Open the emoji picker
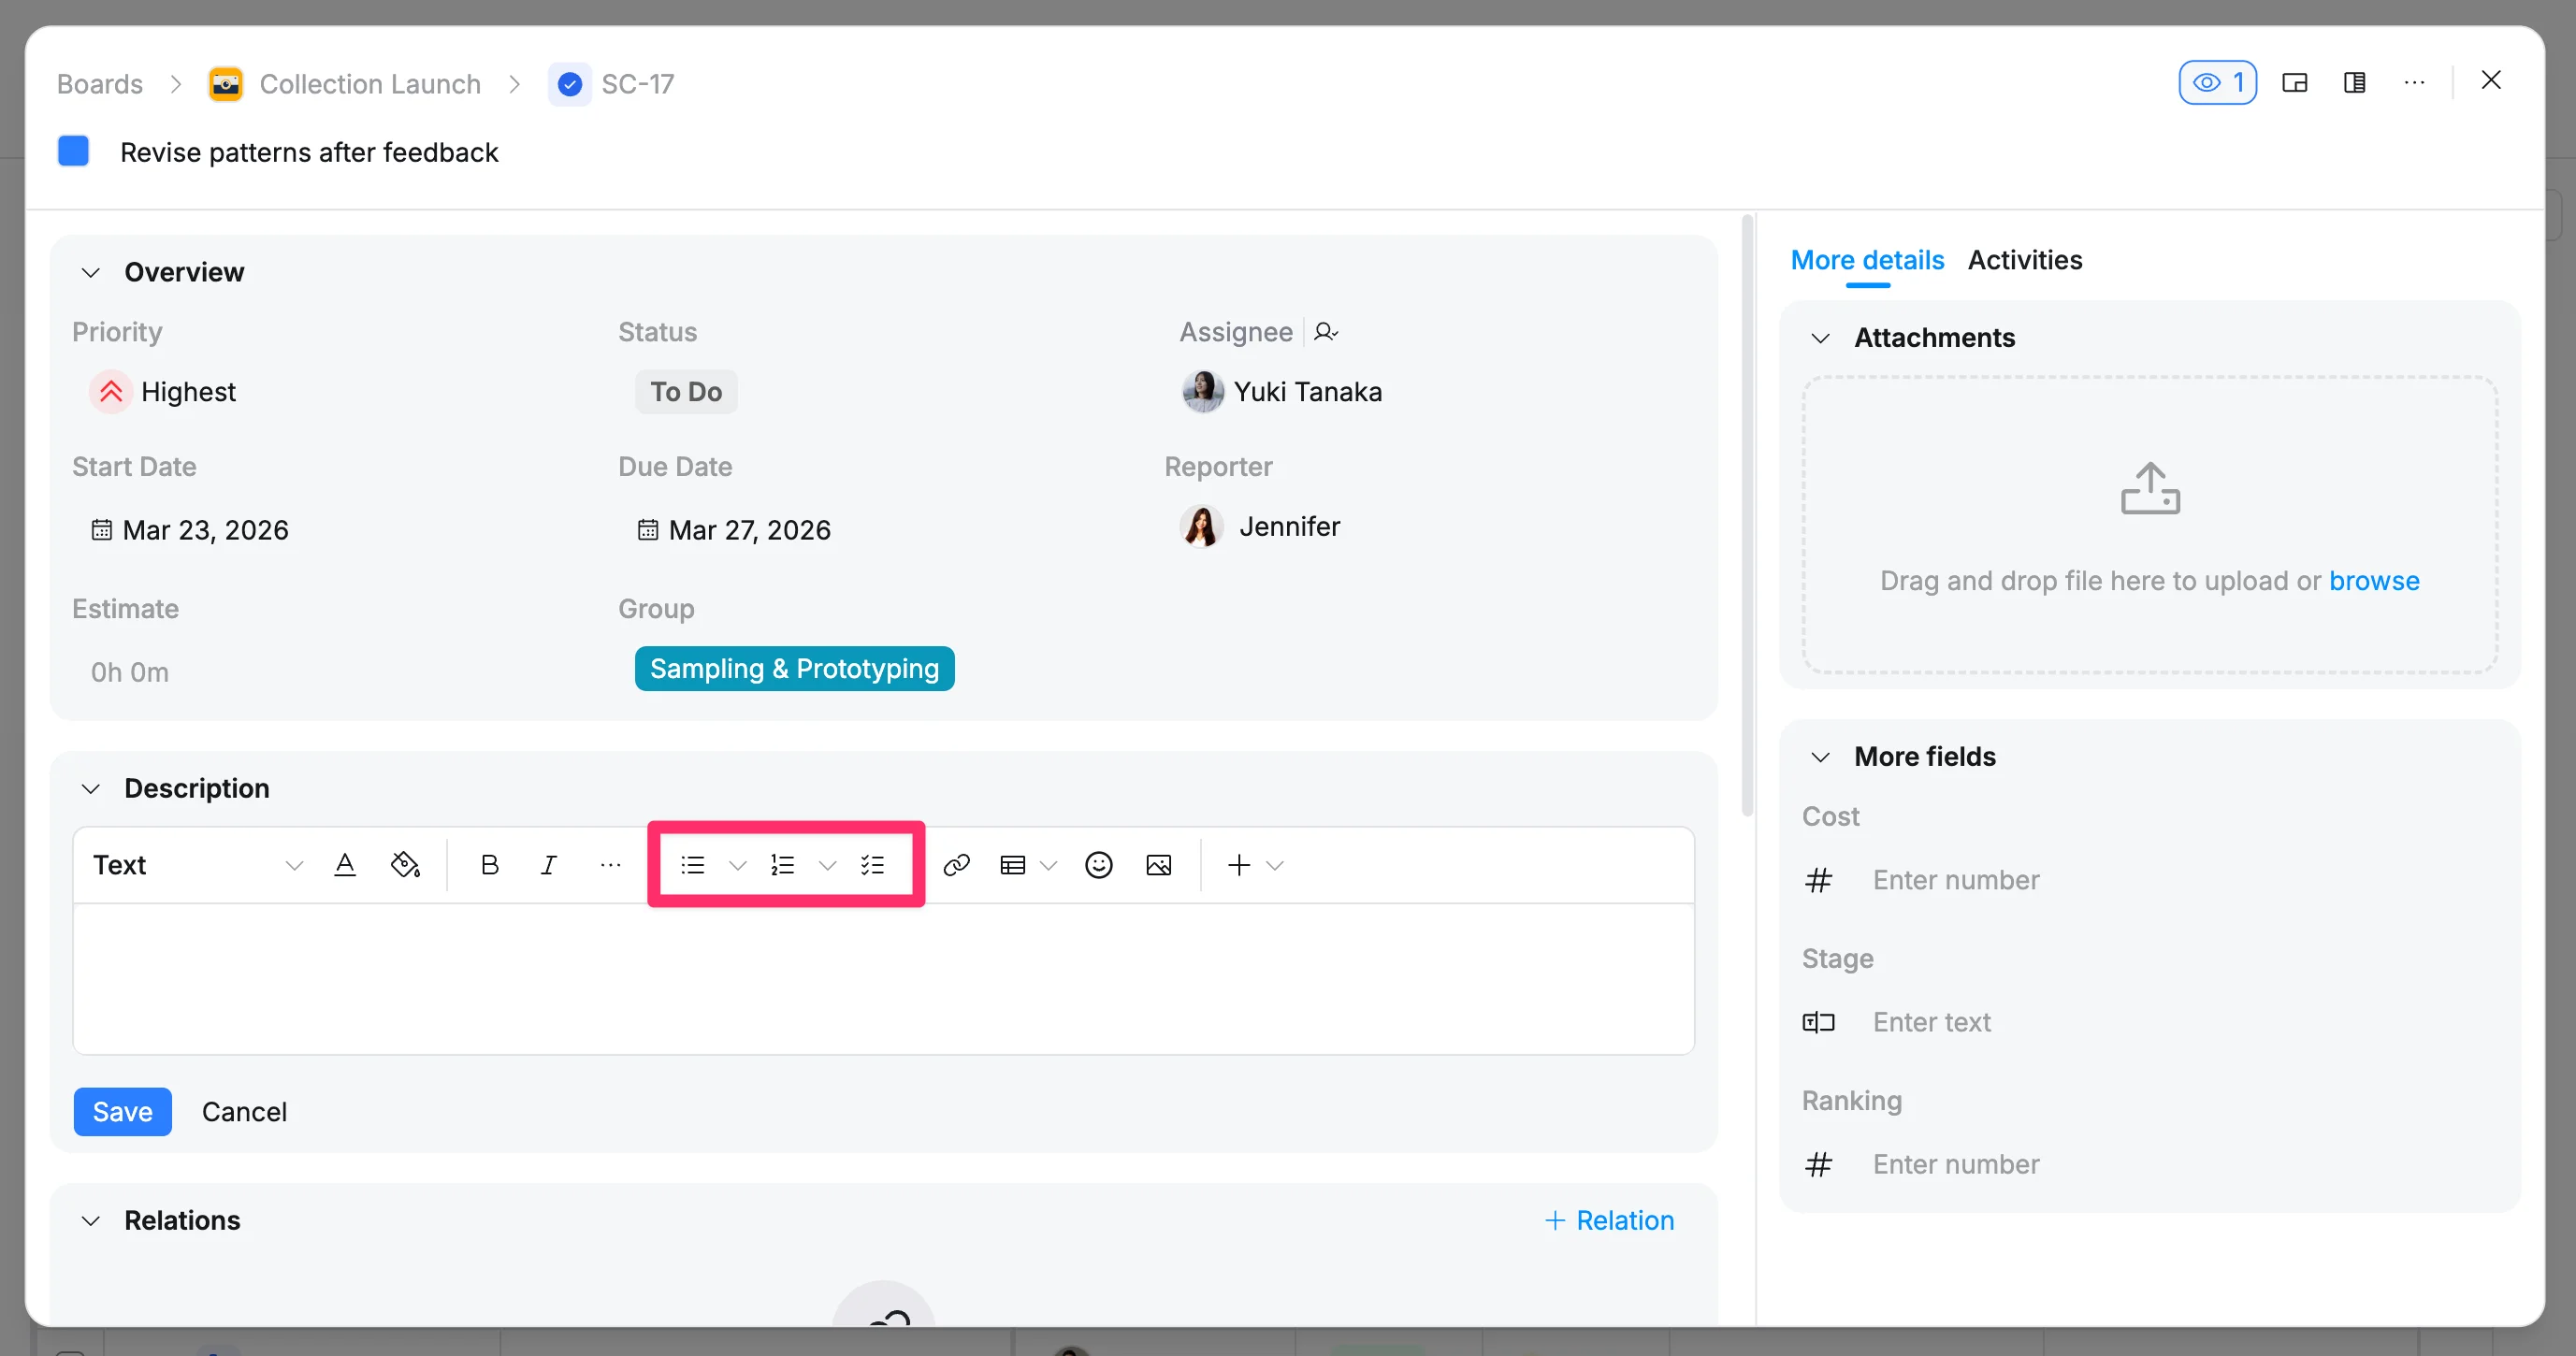The height and width of the screenshot is (1356, 2576). pos(1099,865)
